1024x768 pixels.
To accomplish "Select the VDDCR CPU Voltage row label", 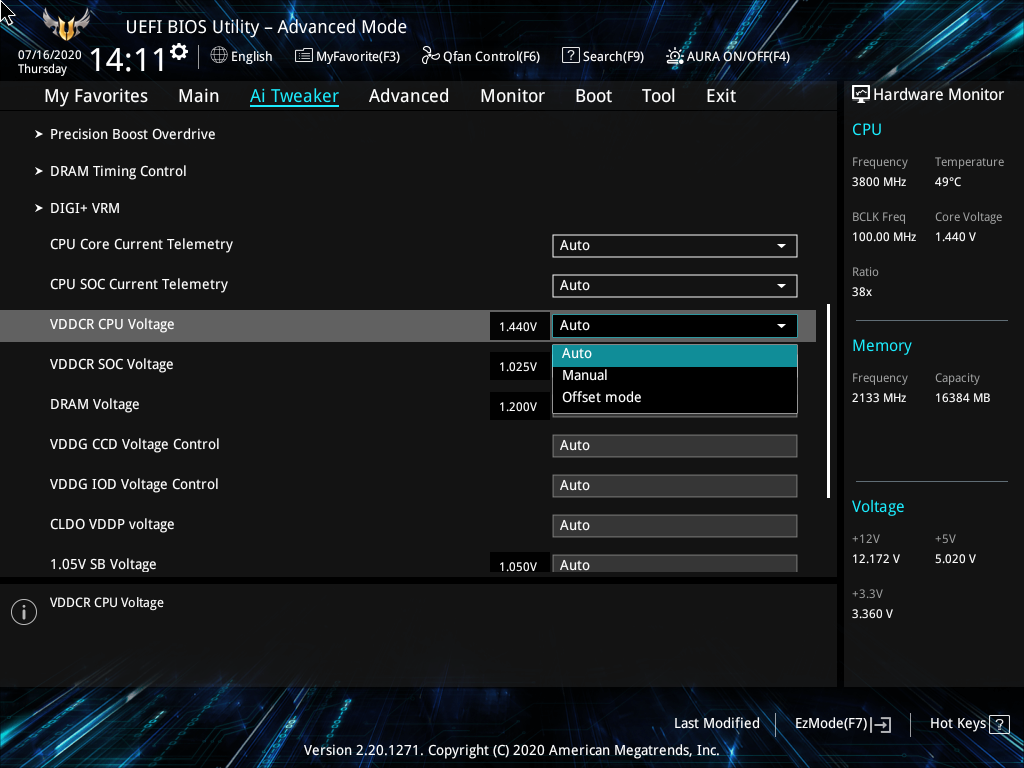I will (112, 325).
